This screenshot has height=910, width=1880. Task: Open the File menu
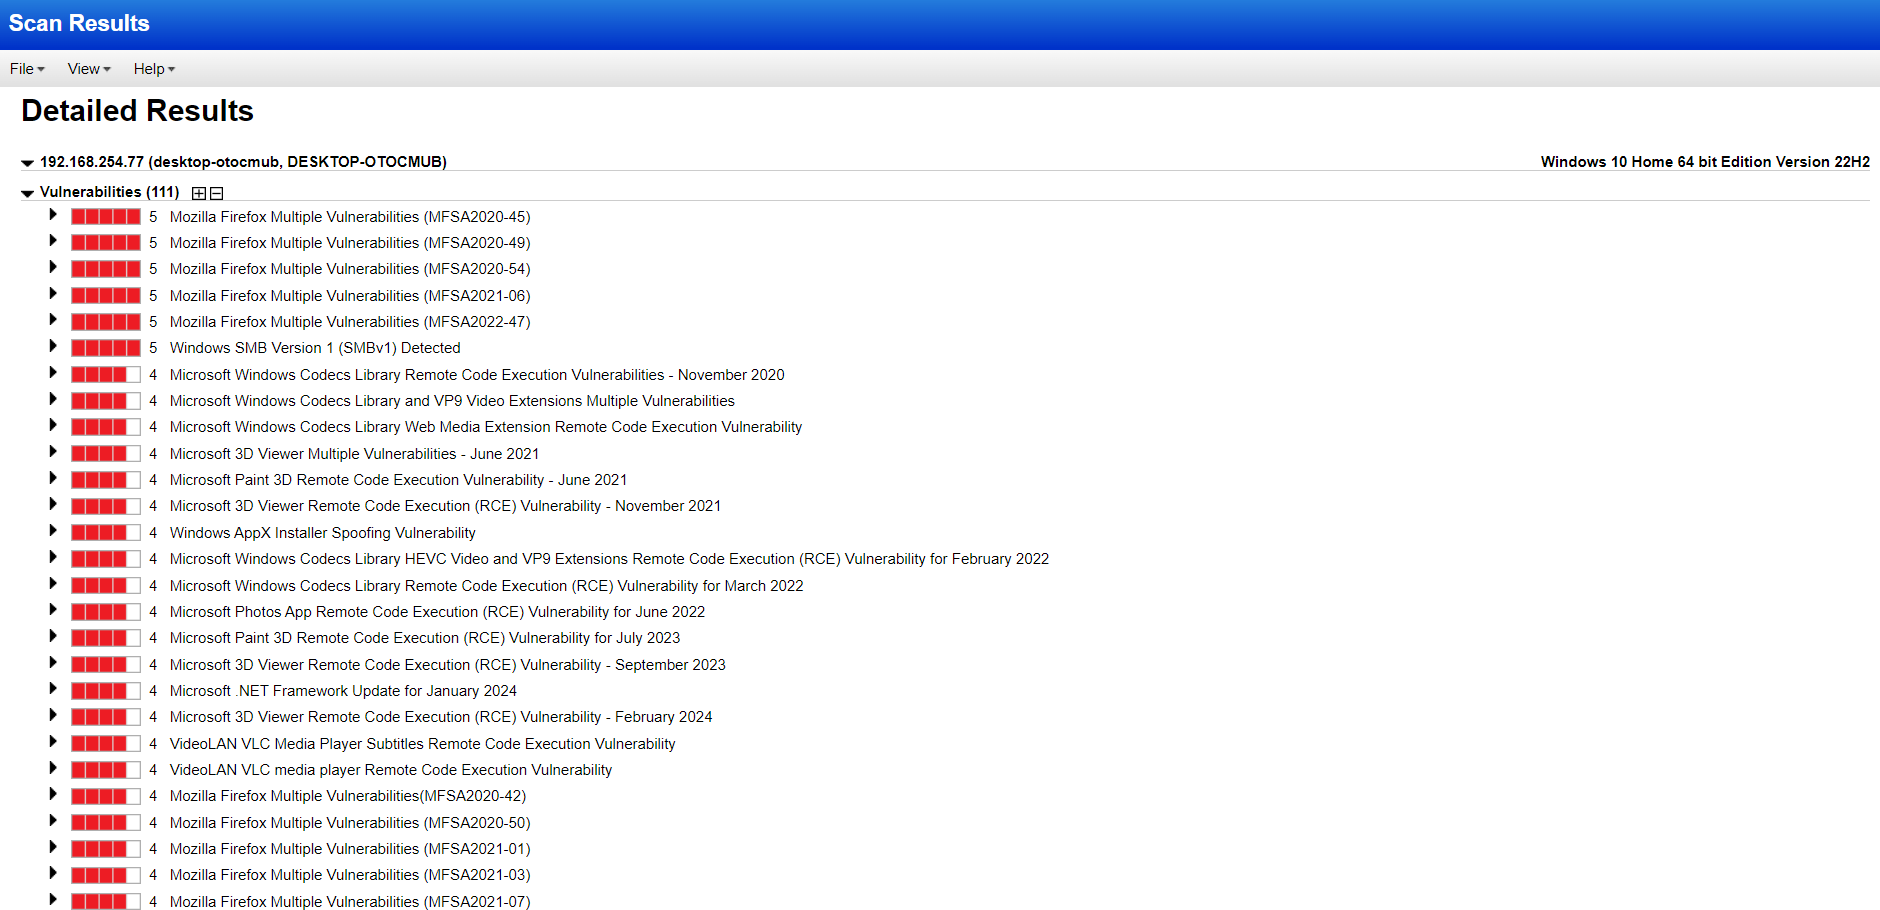[27, 69]
